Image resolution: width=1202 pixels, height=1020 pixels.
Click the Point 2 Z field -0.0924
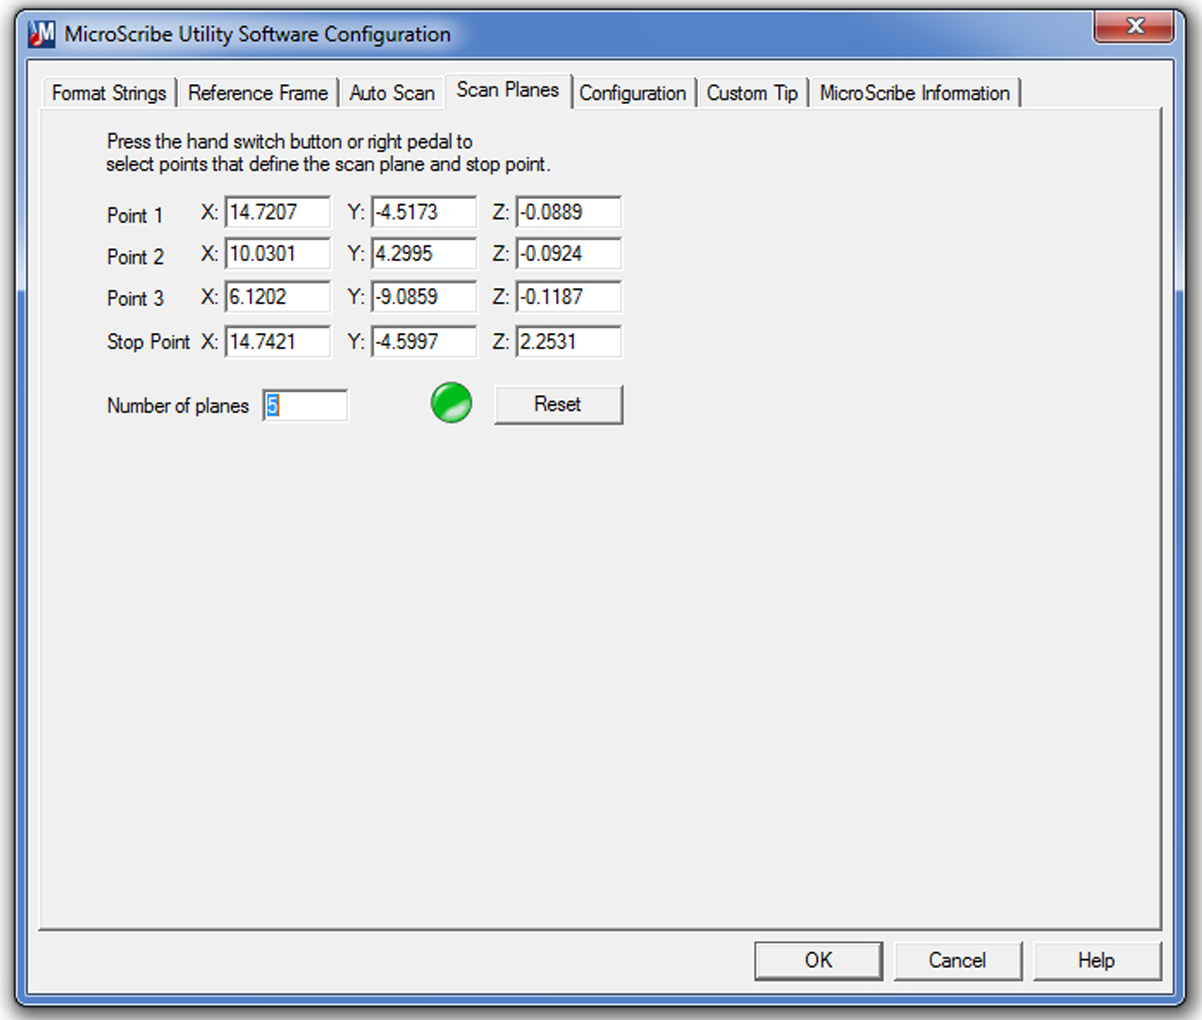pyautogui.click(x=568, y=254)
